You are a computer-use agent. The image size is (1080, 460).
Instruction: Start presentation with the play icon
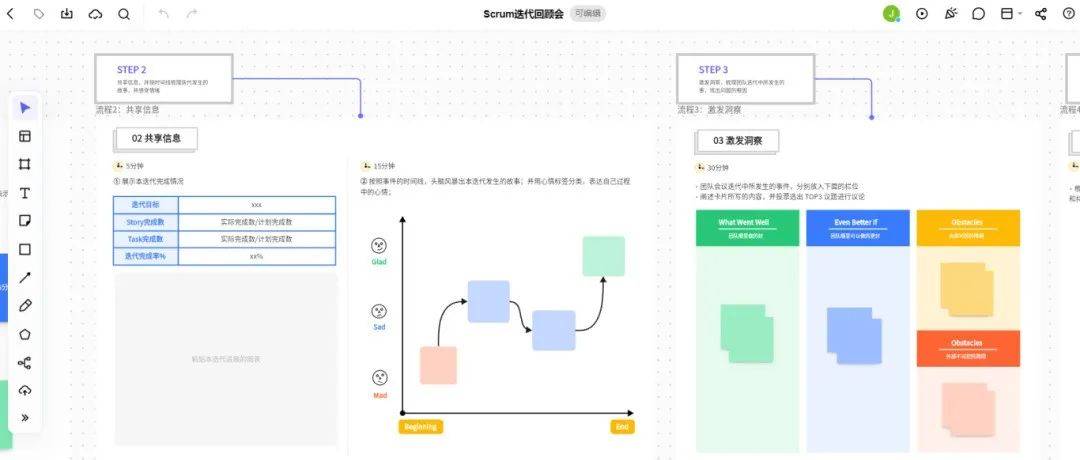point(922,14)
